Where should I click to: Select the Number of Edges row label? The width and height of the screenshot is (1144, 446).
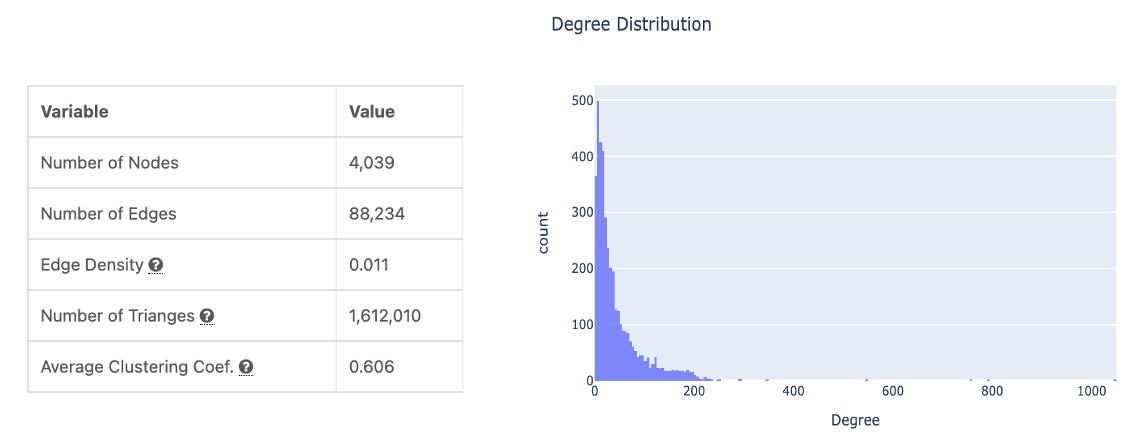(108, 214)
